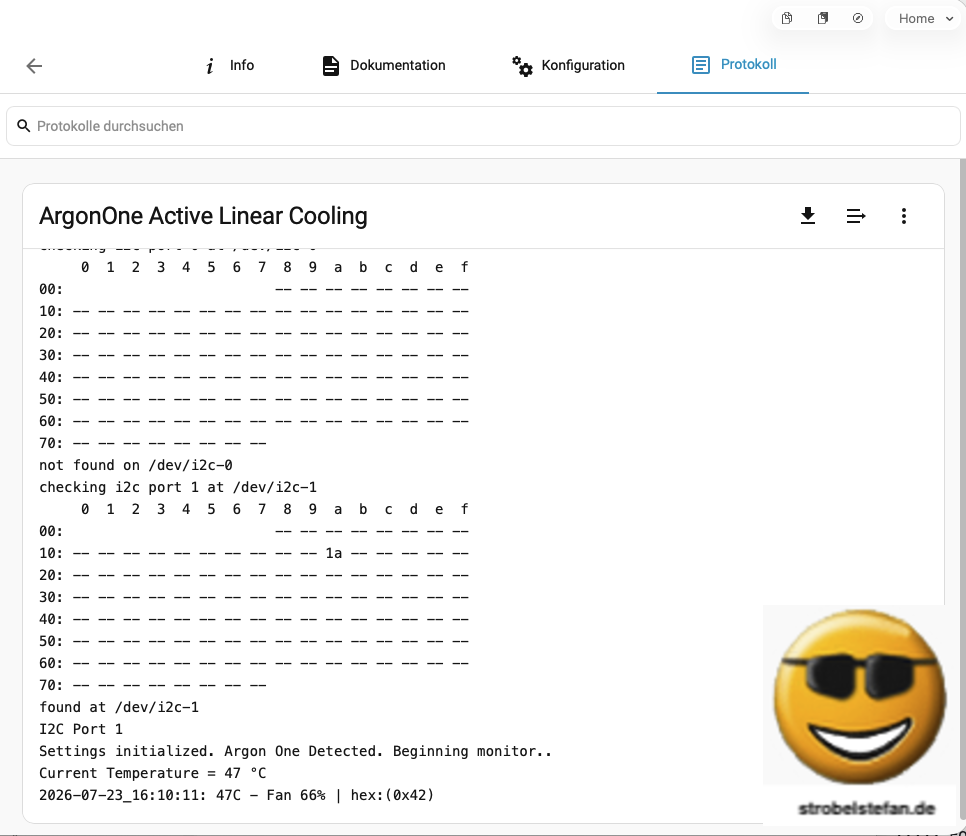The image size is (966, 836).
Task: Click 'Current Temperature = 47 °C' line
Action: (153, 773)
